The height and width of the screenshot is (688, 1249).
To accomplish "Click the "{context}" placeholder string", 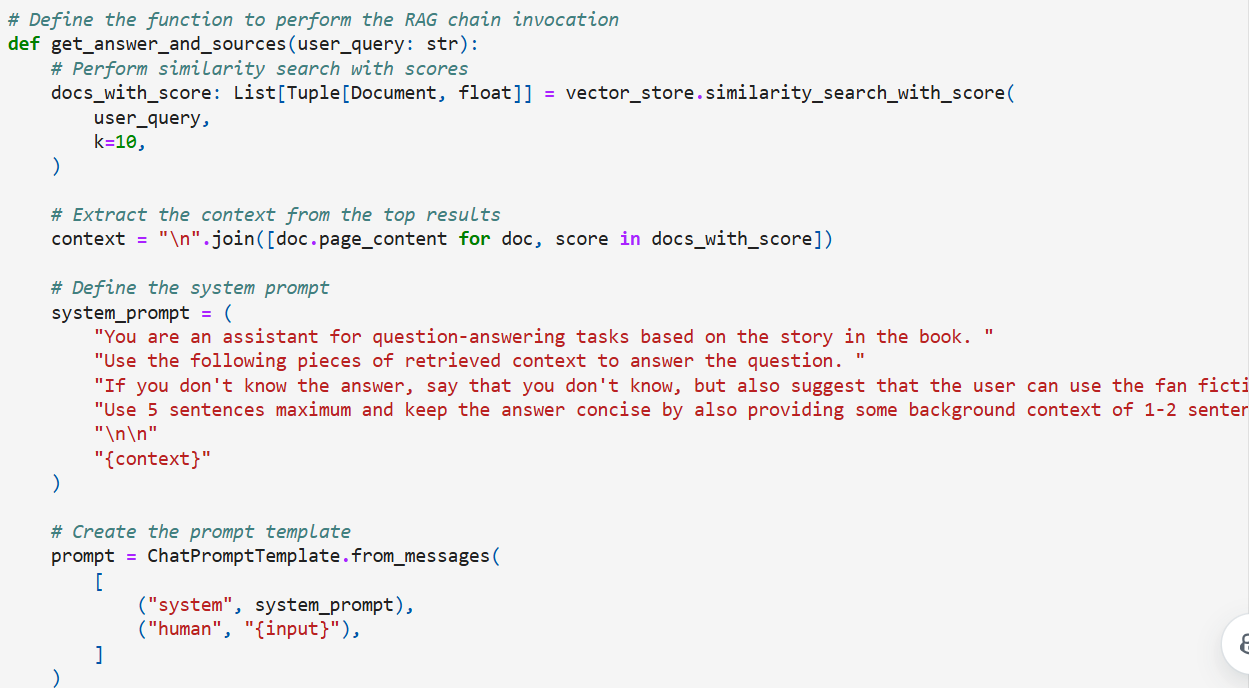I will coord(152,459).
